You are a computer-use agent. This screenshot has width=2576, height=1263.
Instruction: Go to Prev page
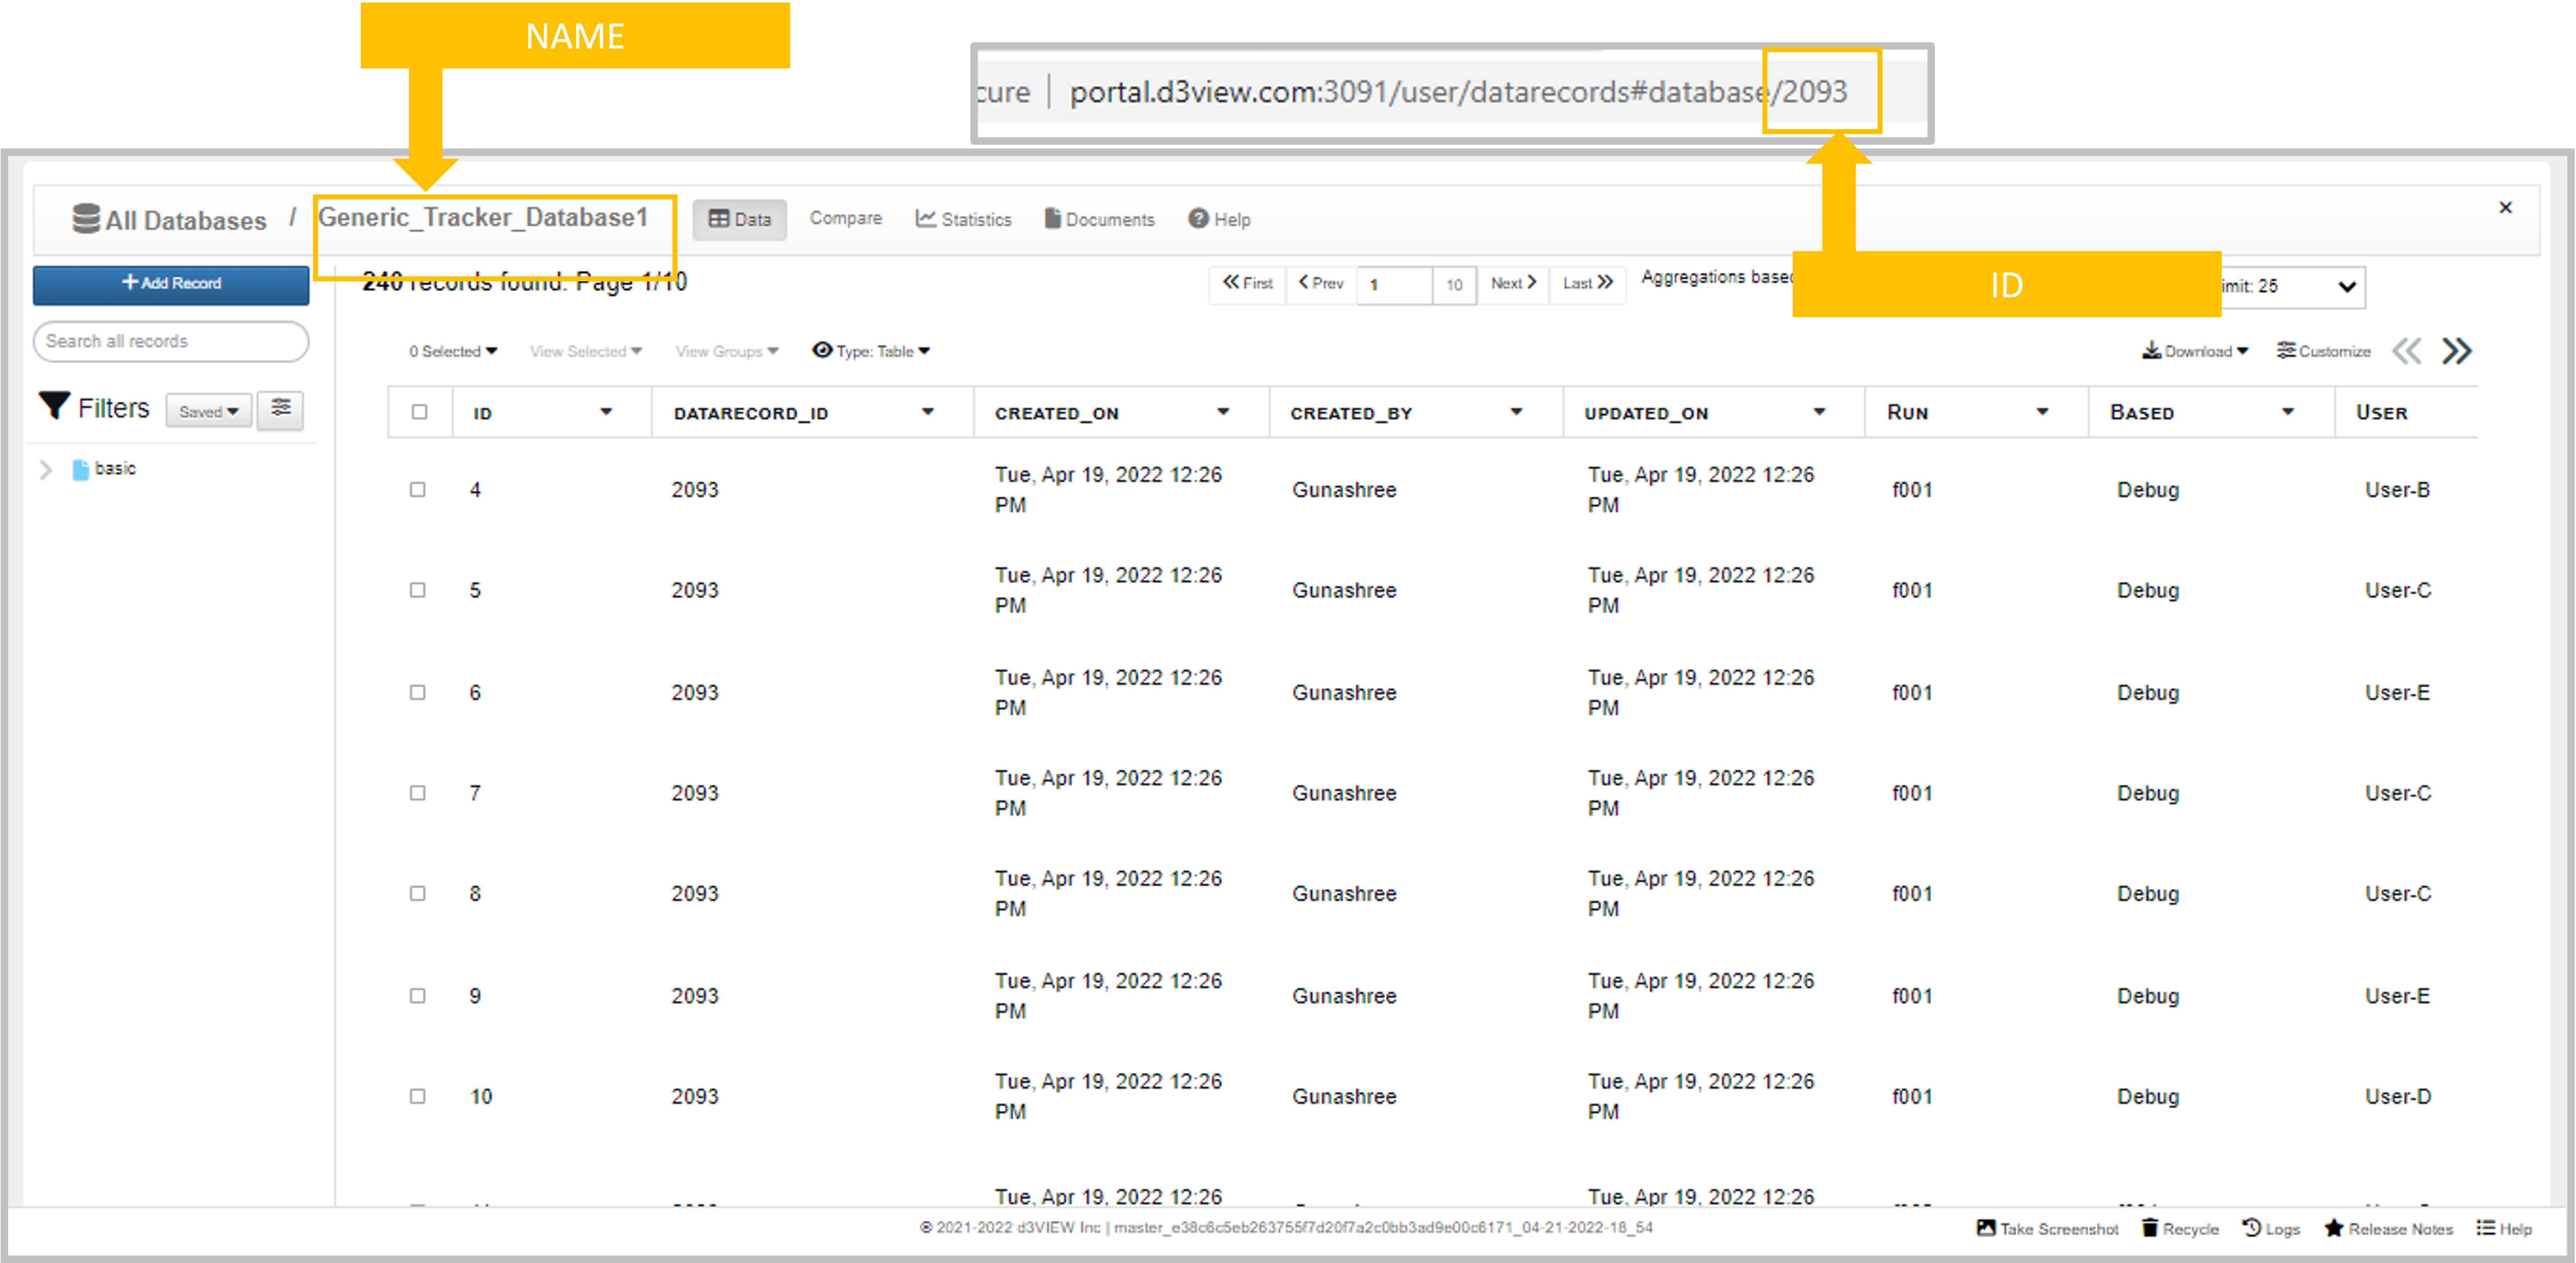point(1321,284)
